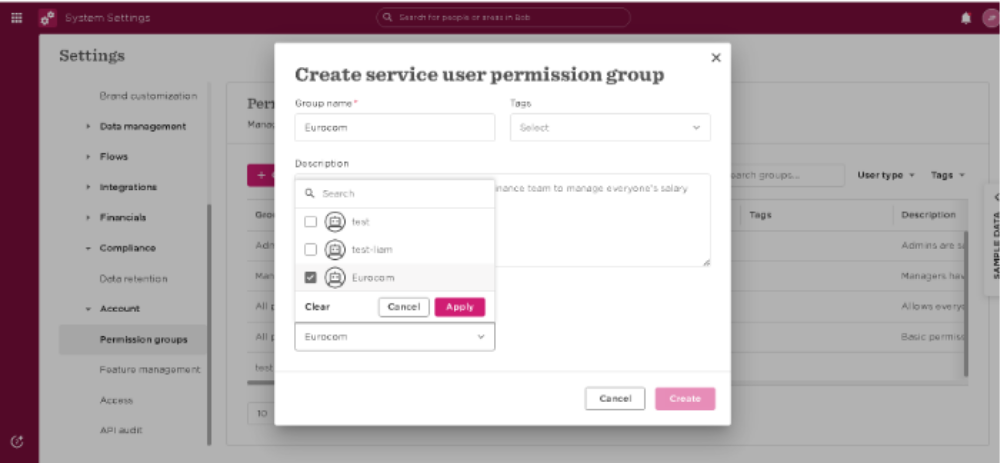Clear the service user selection
The height and width of the screenshot is (463, 1000).
(317, 307)
